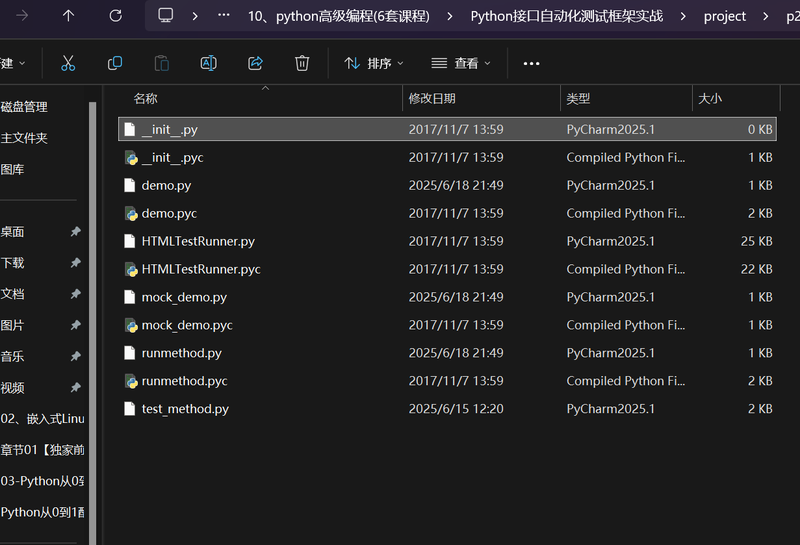
Task: Open the See more ellipsis menu
Action: [x=531, y=63]
